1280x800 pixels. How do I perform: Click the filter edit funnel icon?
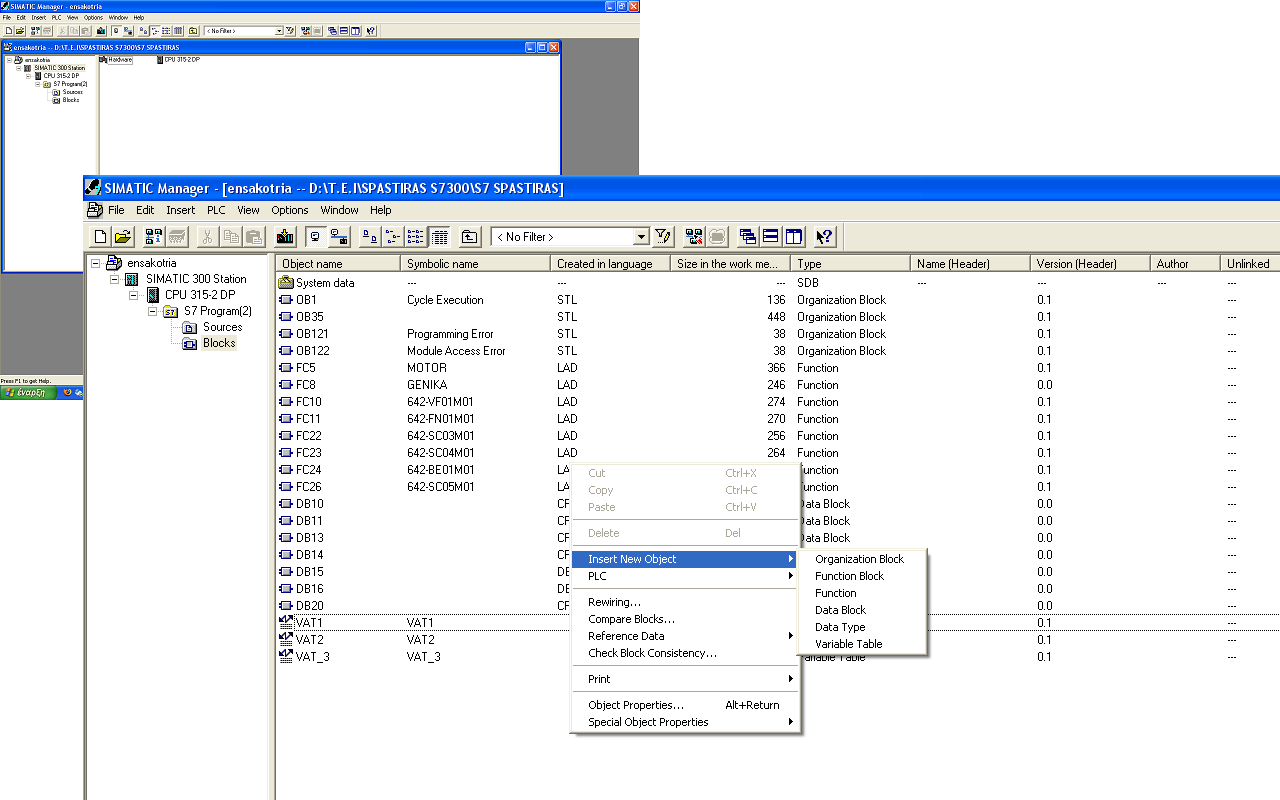pyautogui.click(x=663, y=237)
